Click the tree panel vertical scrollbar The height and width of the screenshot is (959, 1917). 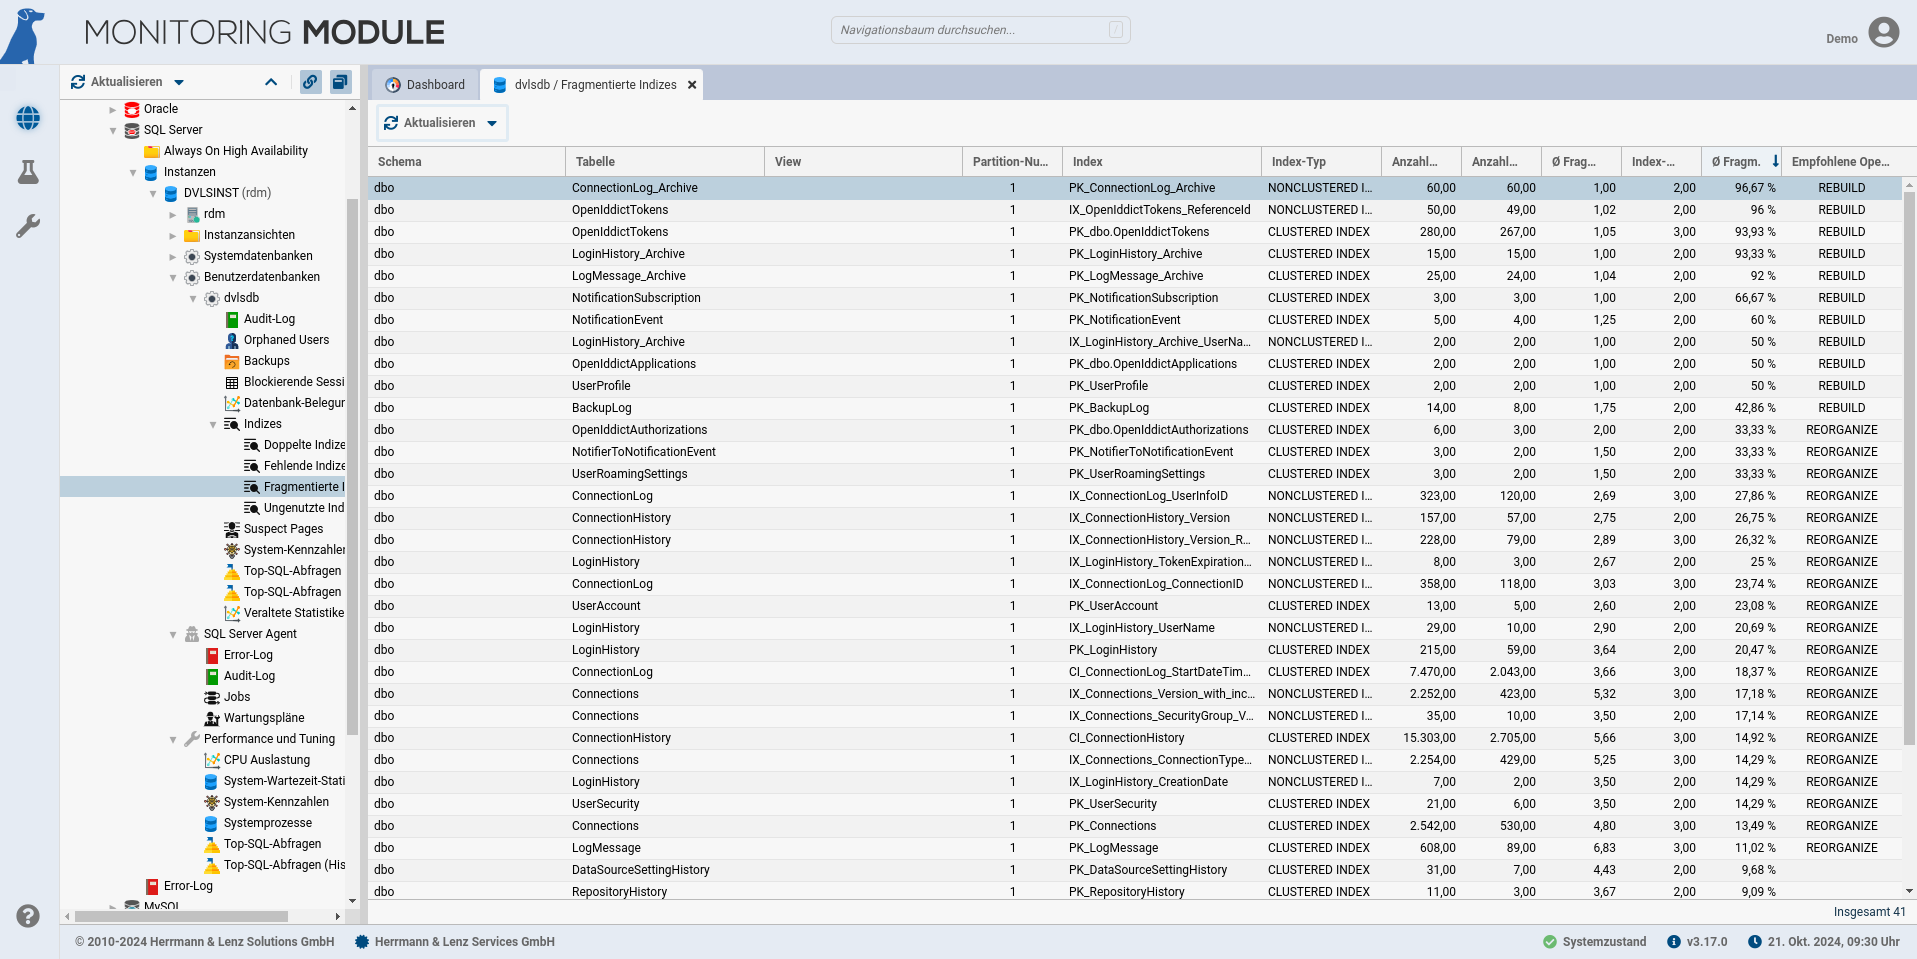[352, 465]
